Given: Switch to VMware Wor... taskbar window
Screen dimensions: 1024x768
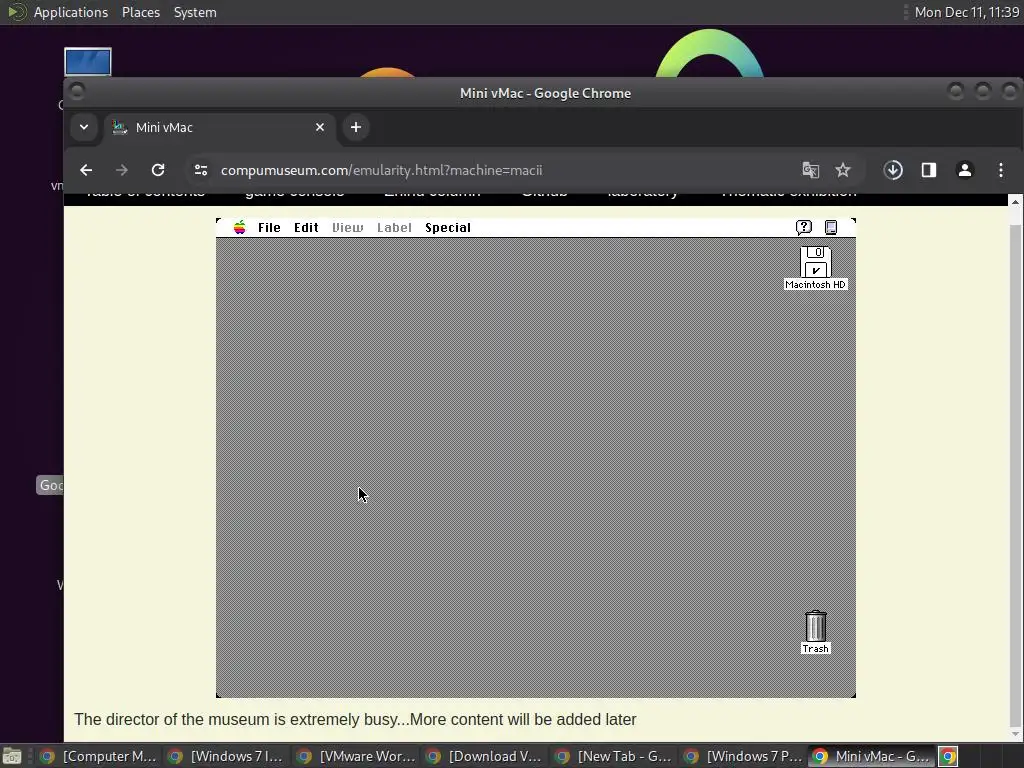Looking at the screenshot, I should (355, 756).
